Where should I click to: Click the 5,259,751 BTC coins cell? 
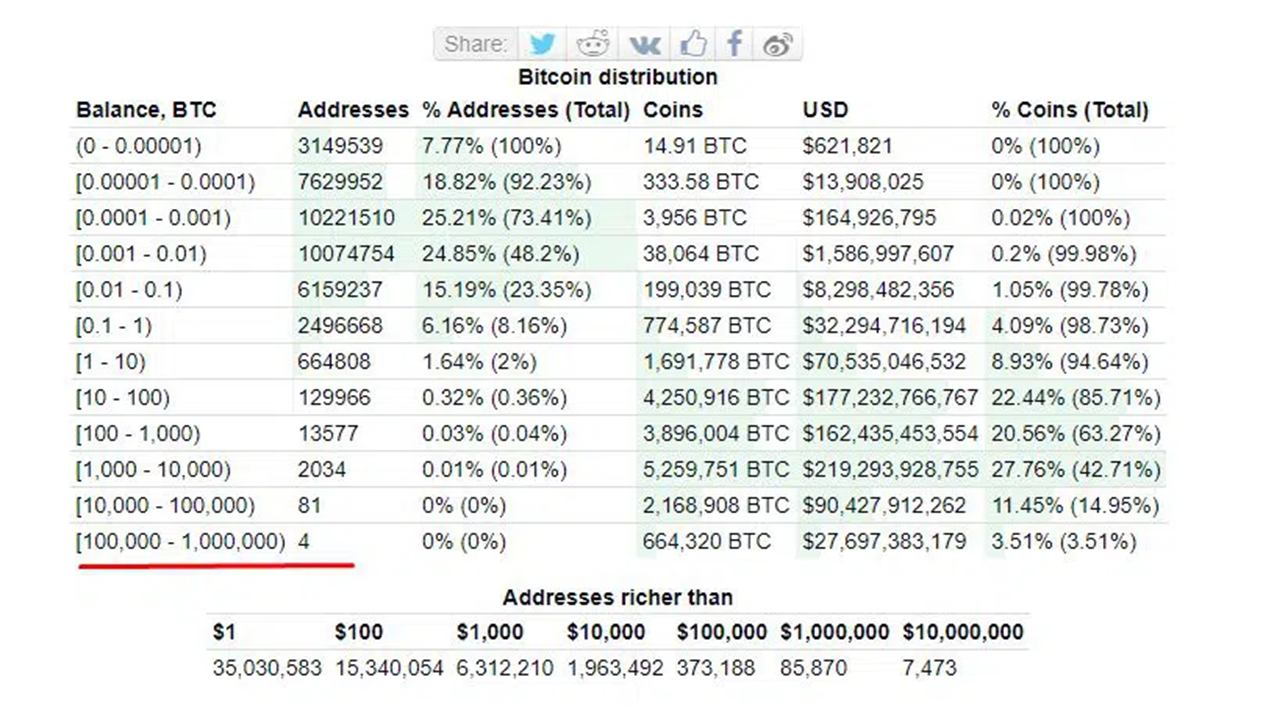pos(716,470)
